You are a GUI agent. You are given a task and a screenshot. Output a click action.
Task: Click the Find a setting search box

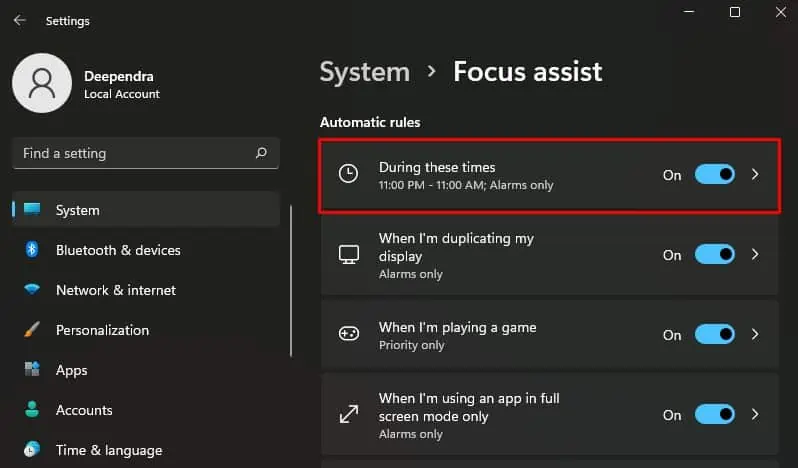pyautogui.click(x=146, y=153)
